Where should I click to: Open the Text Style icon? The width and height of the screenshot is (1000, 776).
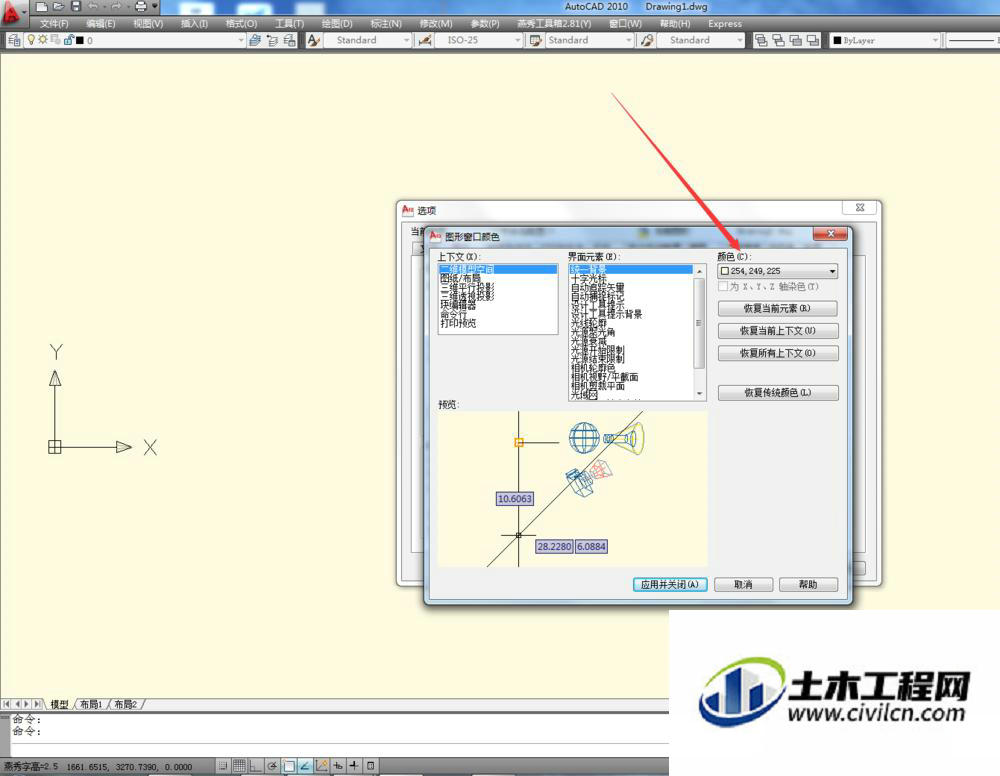313,40
